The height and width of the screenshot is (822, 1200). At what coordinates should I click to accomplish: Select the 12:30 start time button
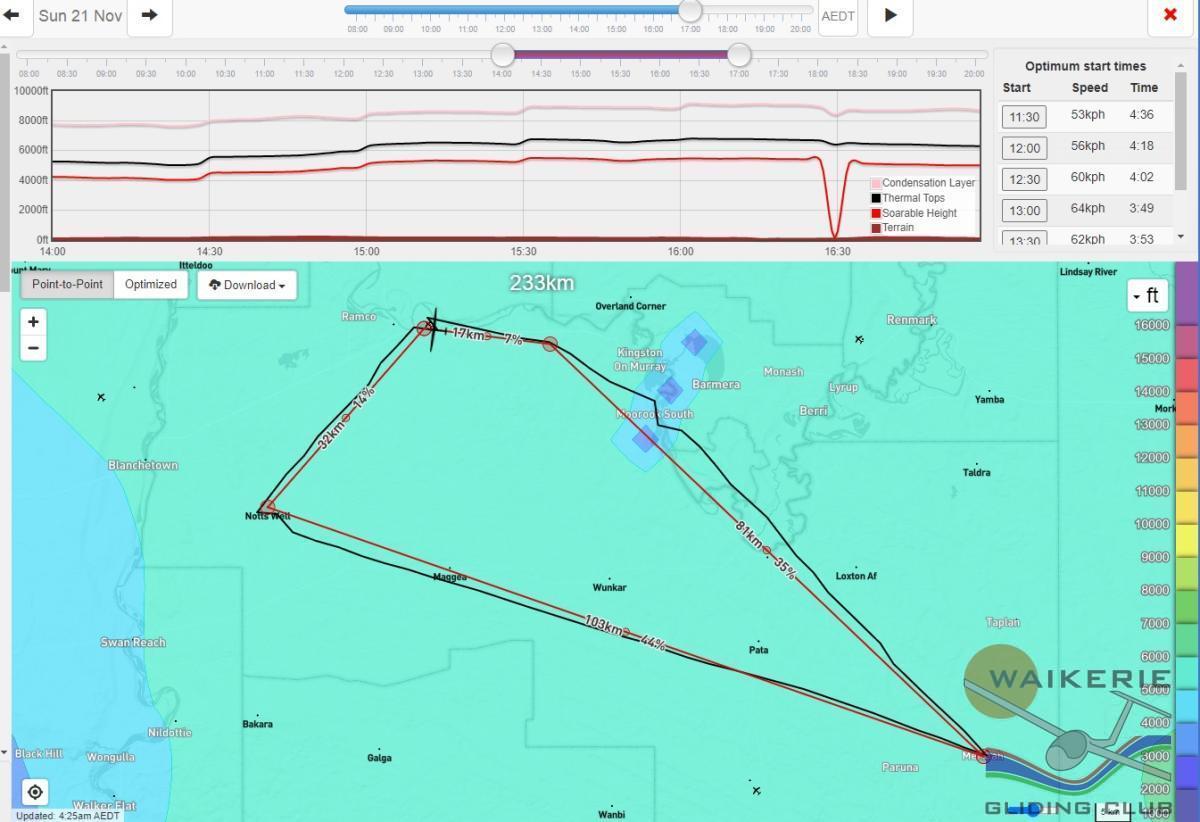tap(1025, 179)
